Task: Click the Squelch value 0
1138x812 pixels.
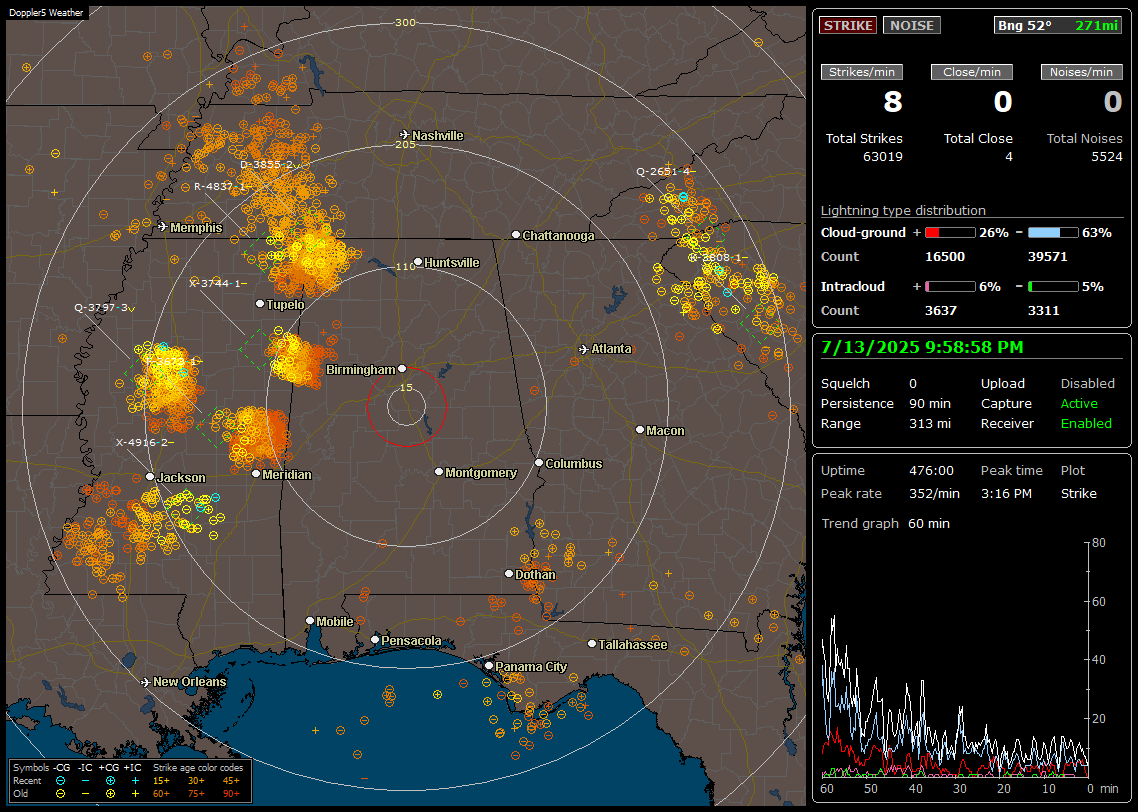Action: point(913,384)
